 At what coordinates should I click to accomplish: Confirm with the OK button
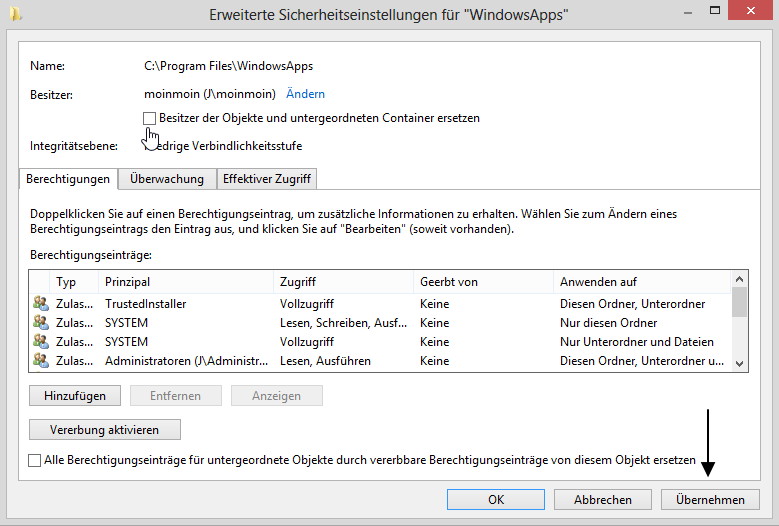tap(496, 500)
